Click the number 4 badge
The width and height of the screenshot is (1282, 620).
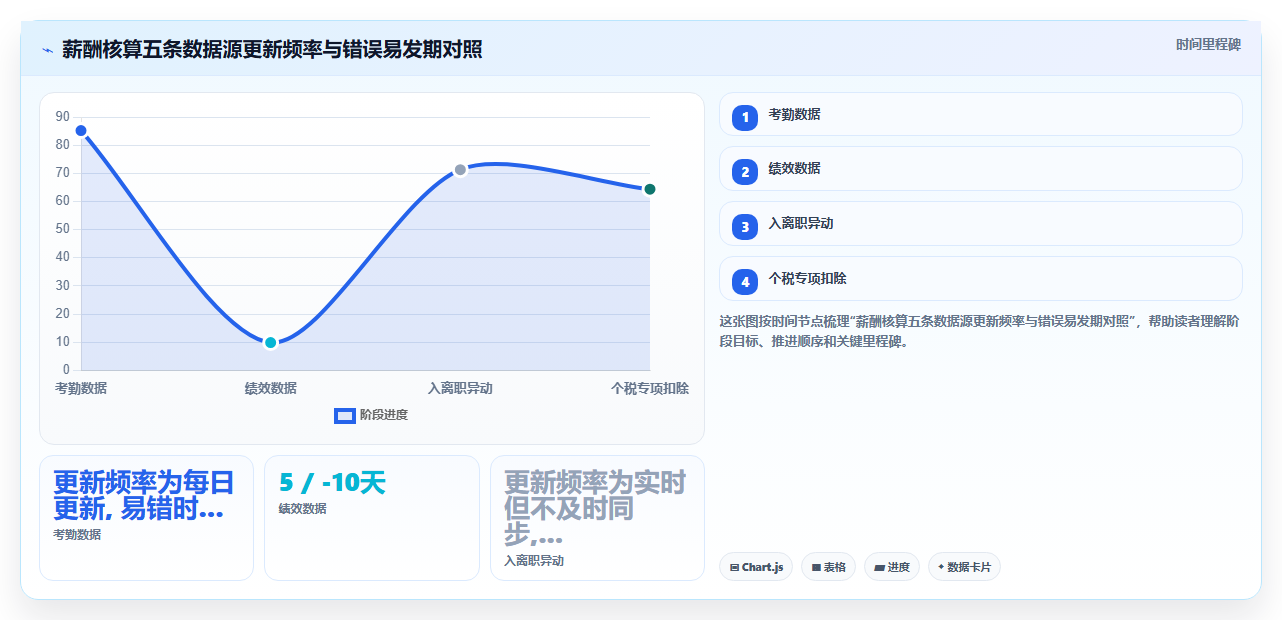745,282
